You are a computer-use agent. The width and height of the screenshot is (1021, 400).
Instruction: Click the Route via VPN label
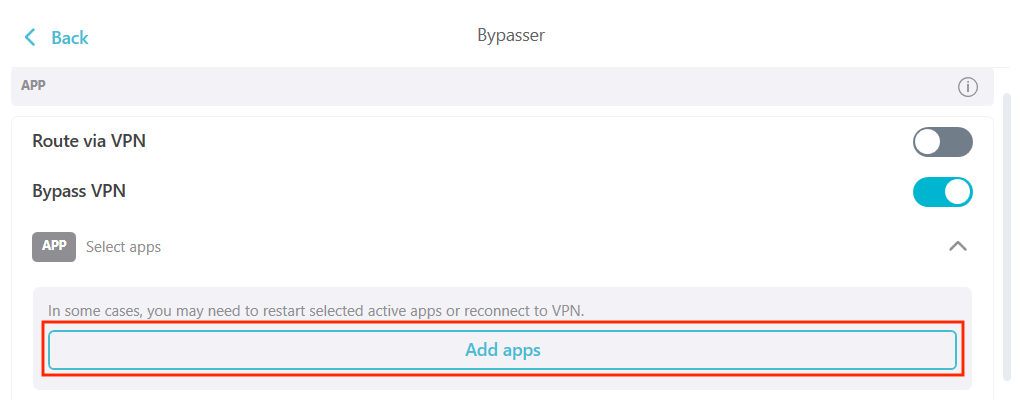pyautogui.click(x=89, y=142)
